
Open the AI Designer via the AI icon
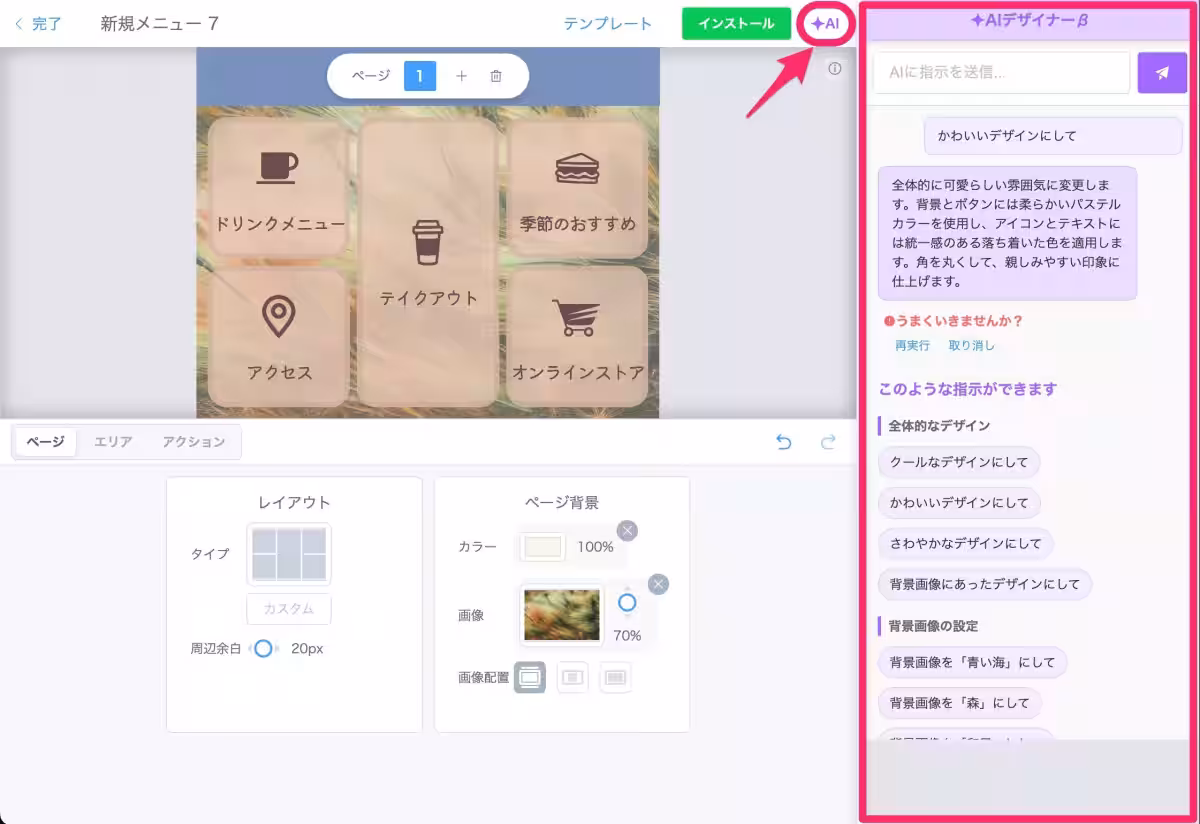coord(826,22)
